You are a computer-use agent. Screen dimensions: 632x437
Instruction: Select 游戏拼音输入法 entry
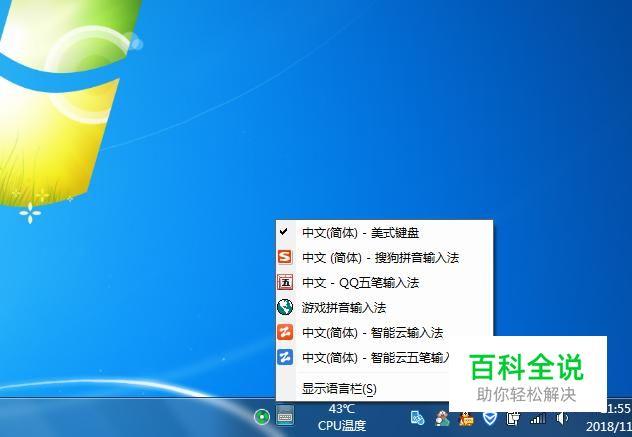click(x=384, y=308)
